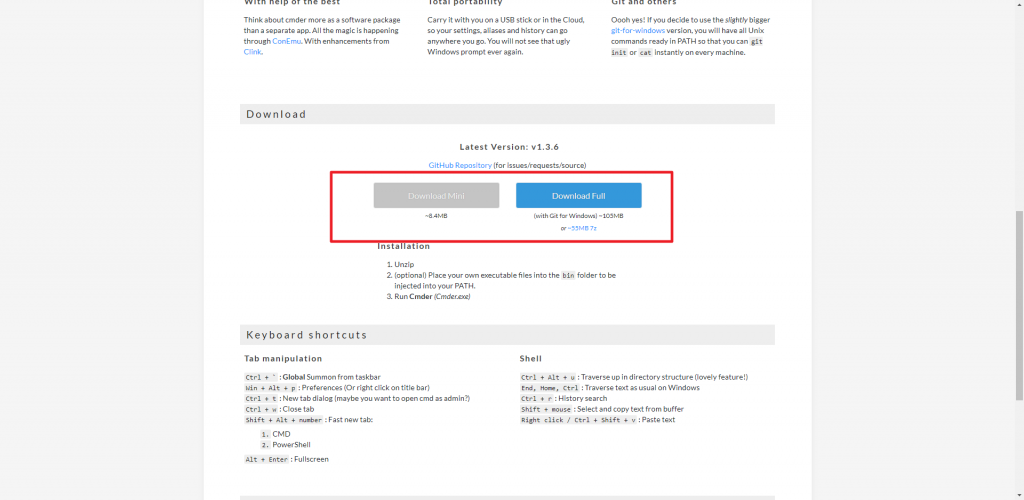Viewport: 1024px width, 500px height.
Task: Click the Shift + mouse shortcut code
Action: 547,409
